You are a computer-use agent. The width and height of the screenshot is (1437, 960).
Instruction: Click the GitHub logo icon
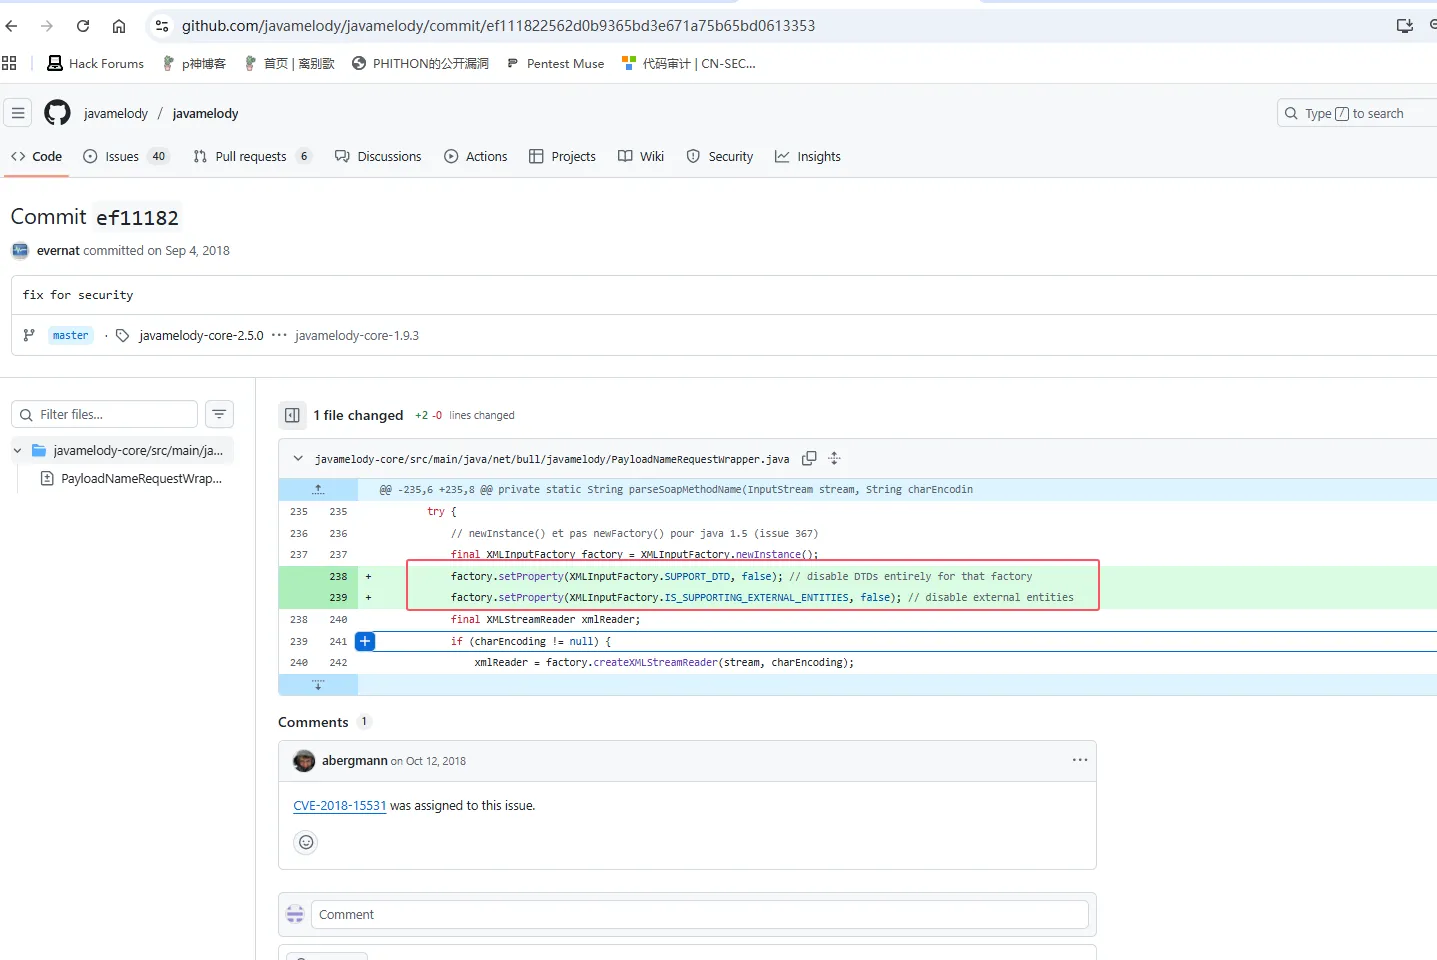pos(57,113)
